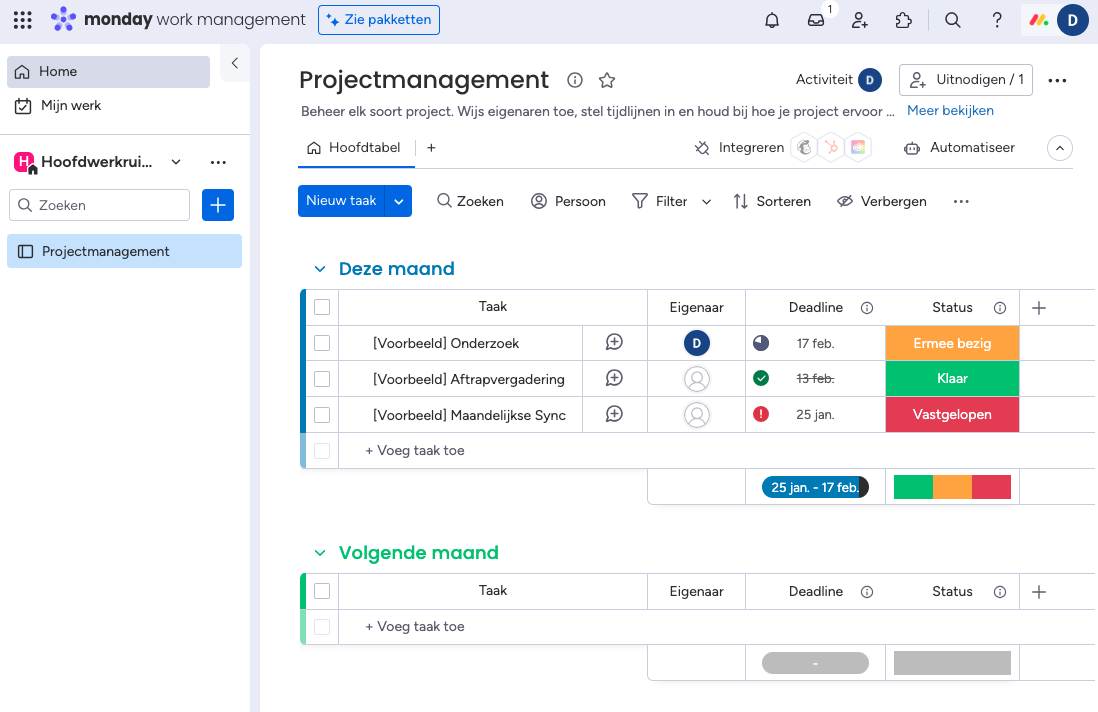
Task: Open toolbar more options three dots
Action: pos(961,202)
